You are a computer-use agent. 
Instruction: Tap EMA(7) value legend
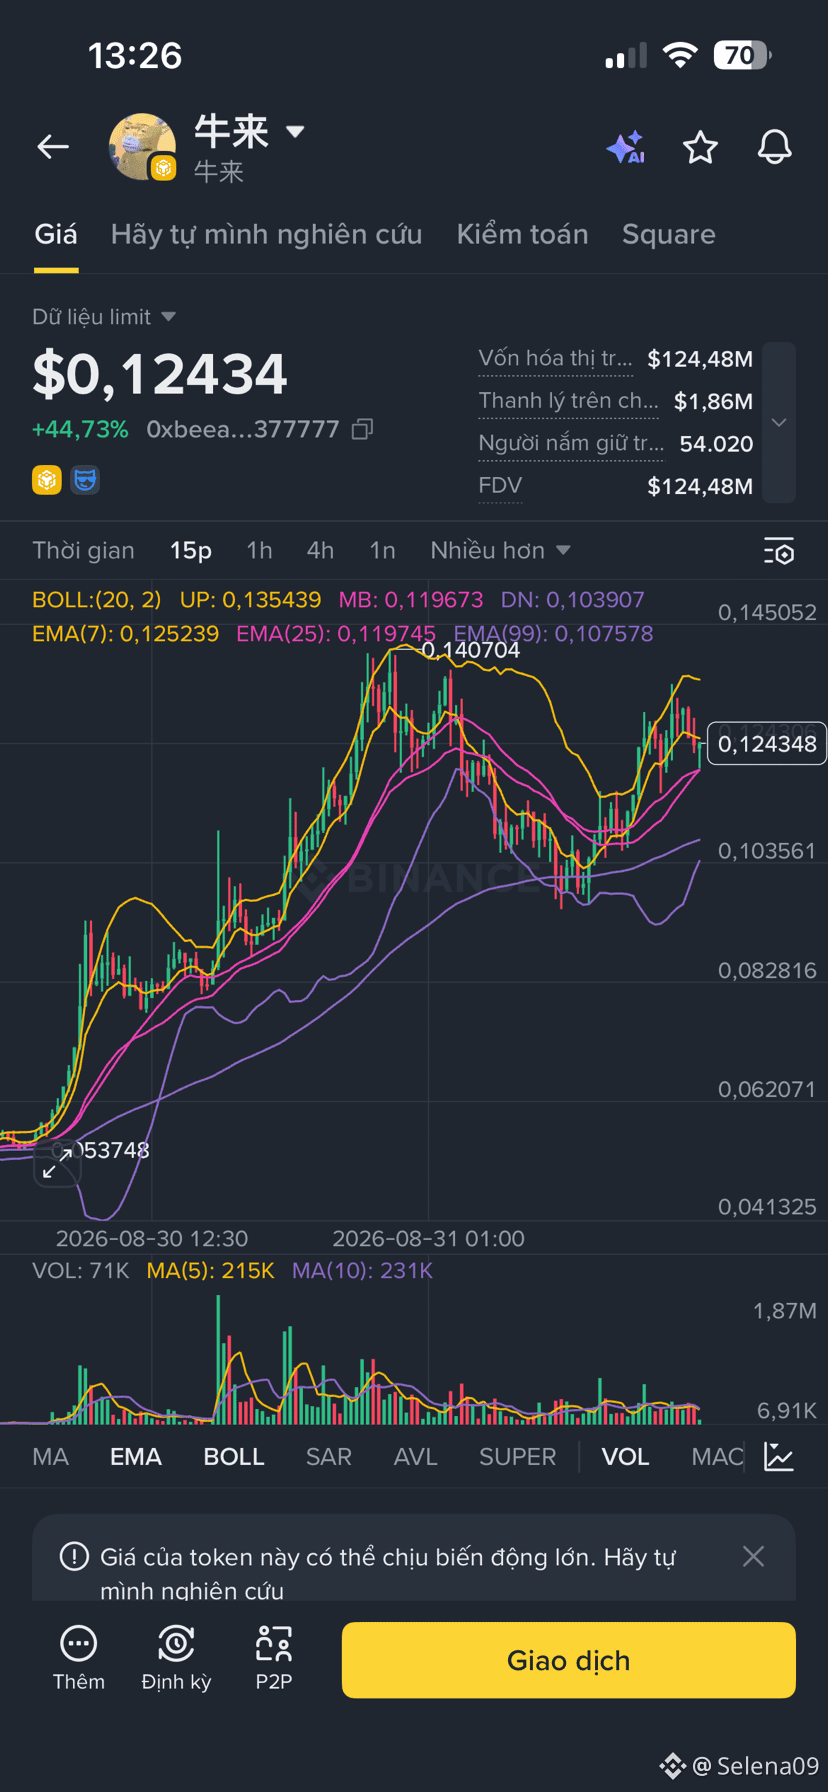tap(125, 634)
